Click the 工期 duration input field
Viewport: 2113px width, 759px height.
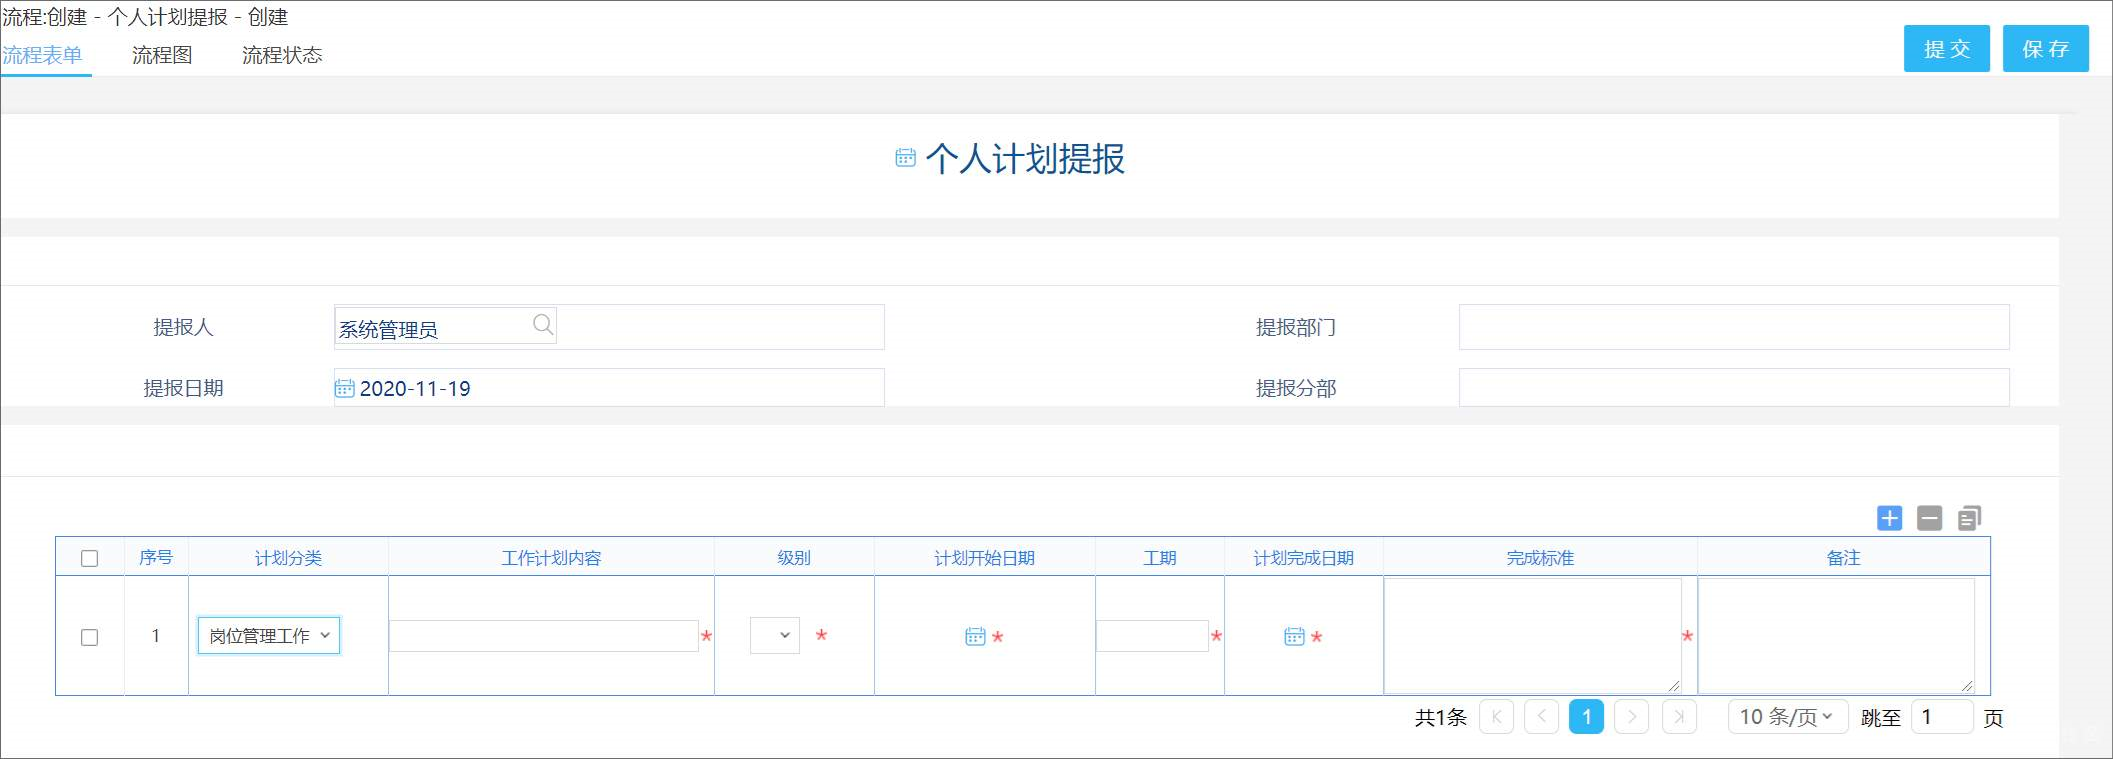(x=1153, y=636)
